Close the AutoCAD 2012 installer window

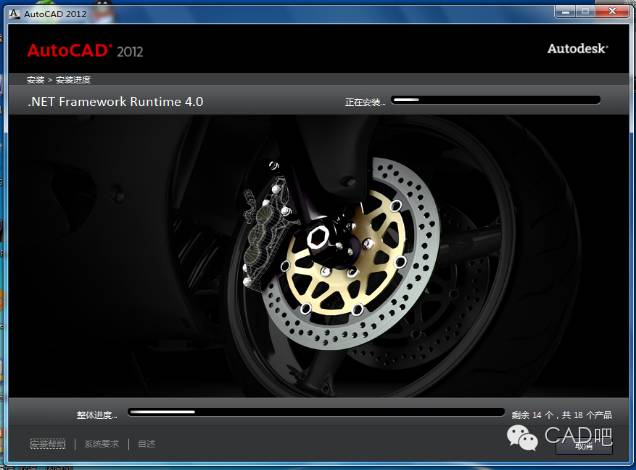coord(612,12)
